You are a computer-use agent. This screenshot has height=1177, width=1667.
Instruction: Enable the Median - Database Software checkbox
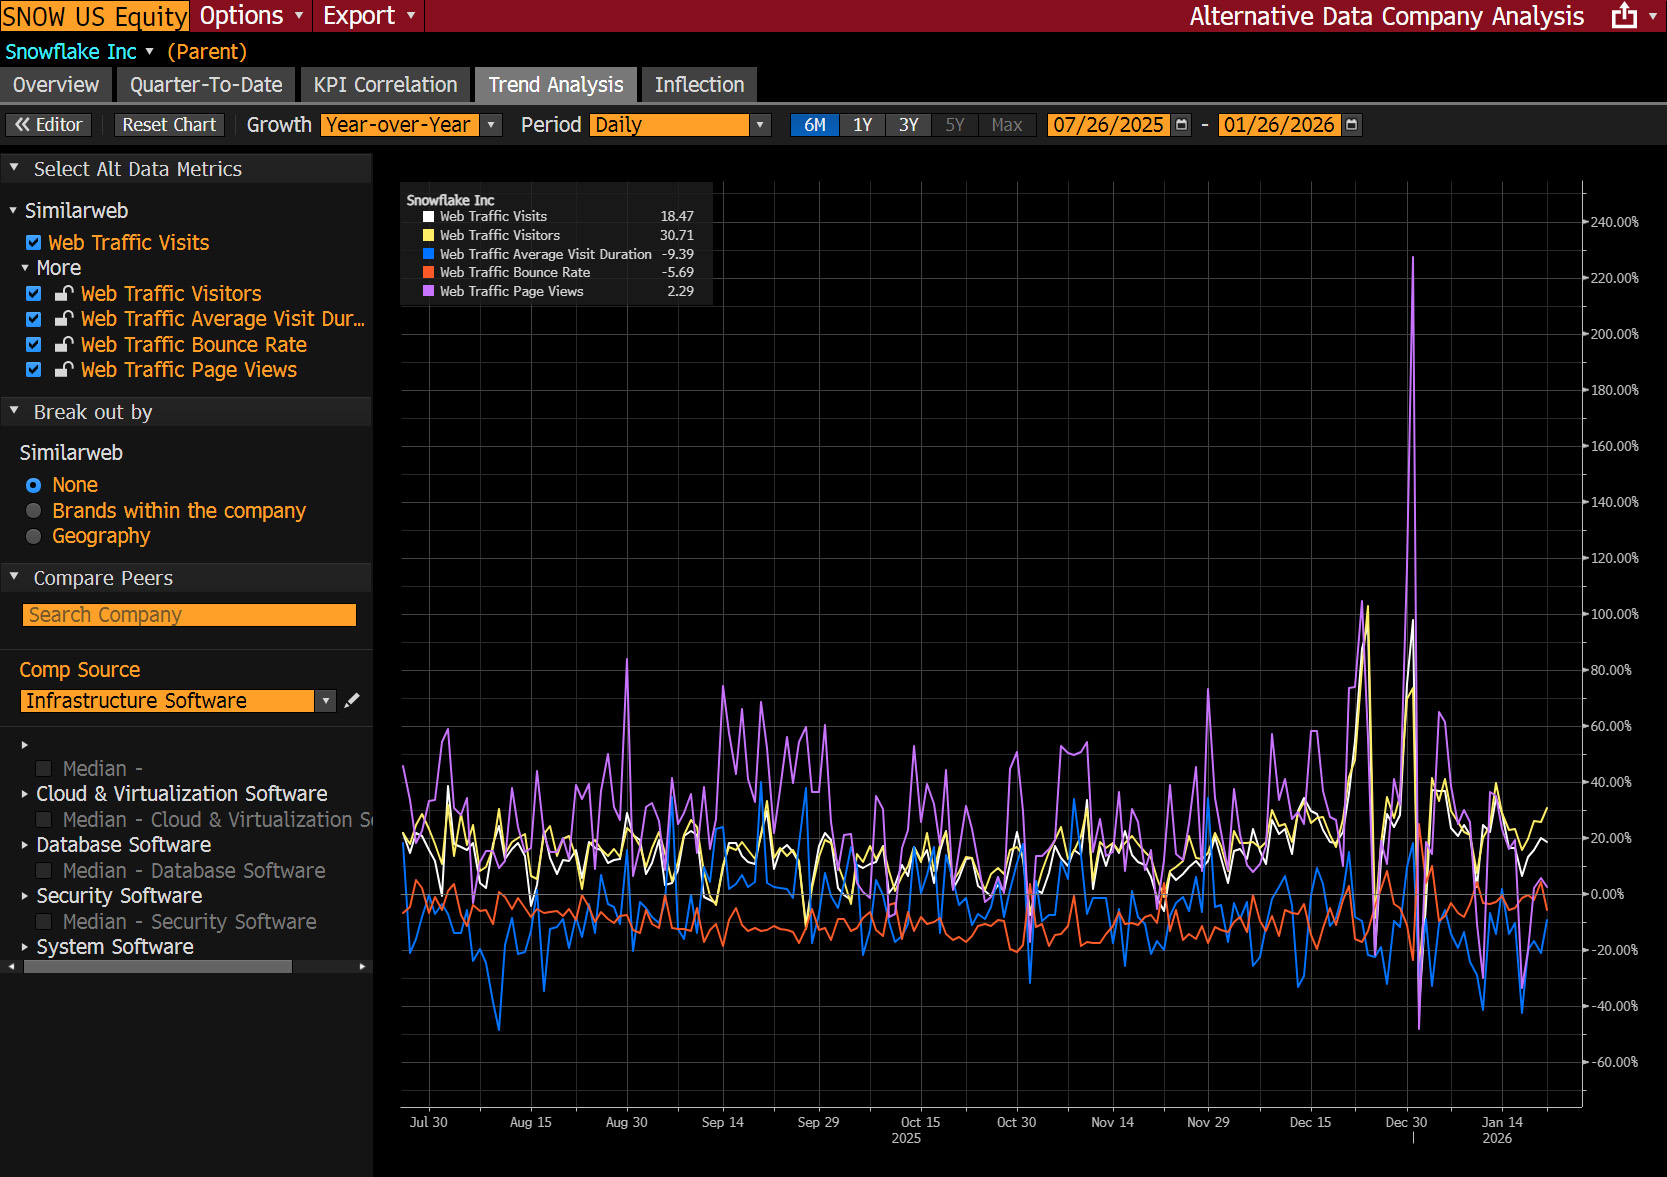(44, 871)
